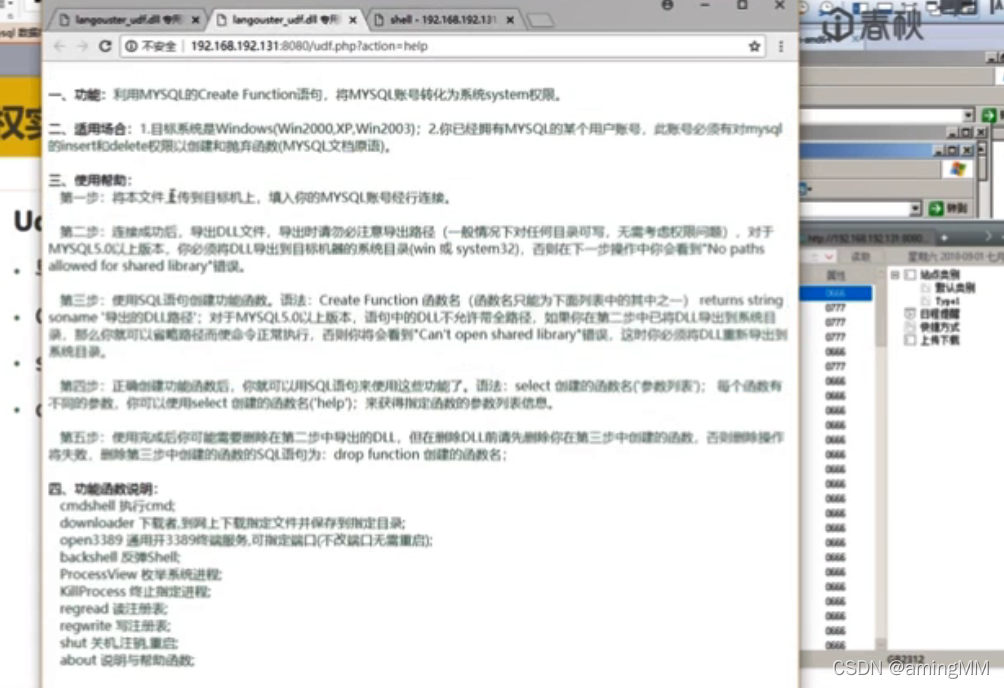Click the Windows logo icon in background dialog

pyautogui.click(x=958, y=168)
